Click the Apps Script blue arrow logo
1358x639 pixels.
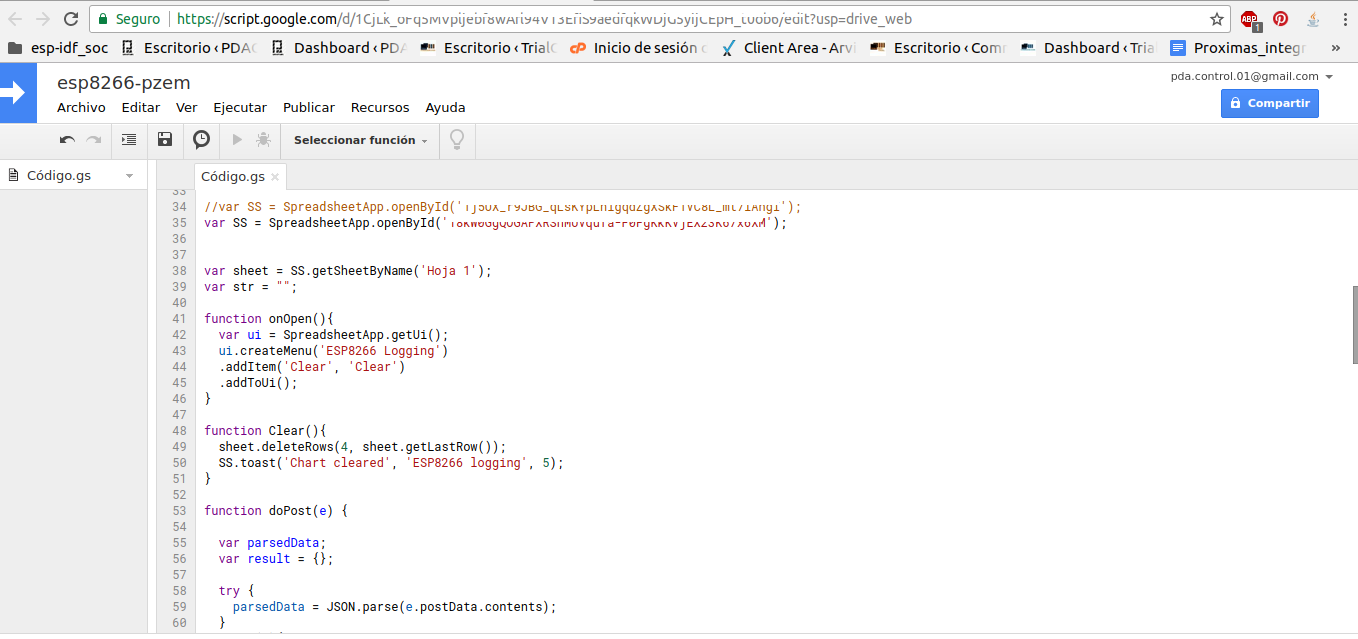coord(18,92)
